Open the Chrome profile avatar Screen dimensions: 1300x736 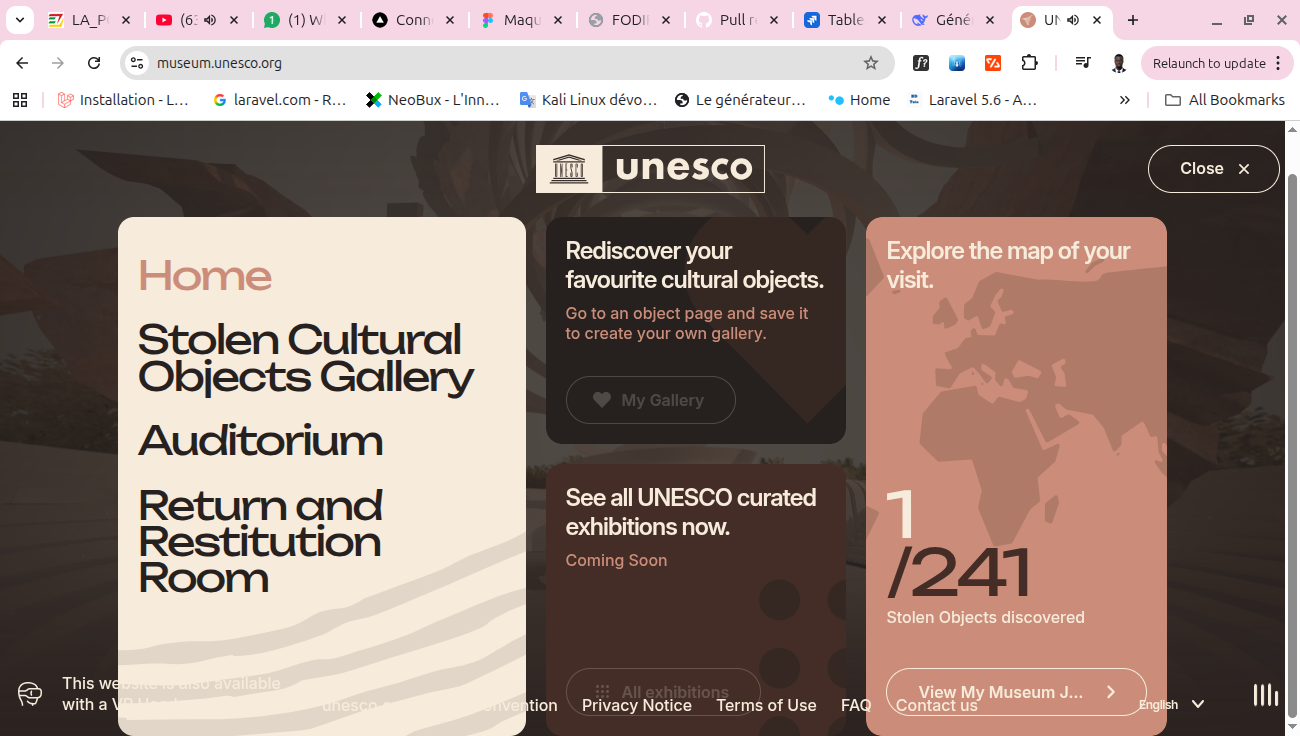pyautogui.click(x=1119, y=63)
